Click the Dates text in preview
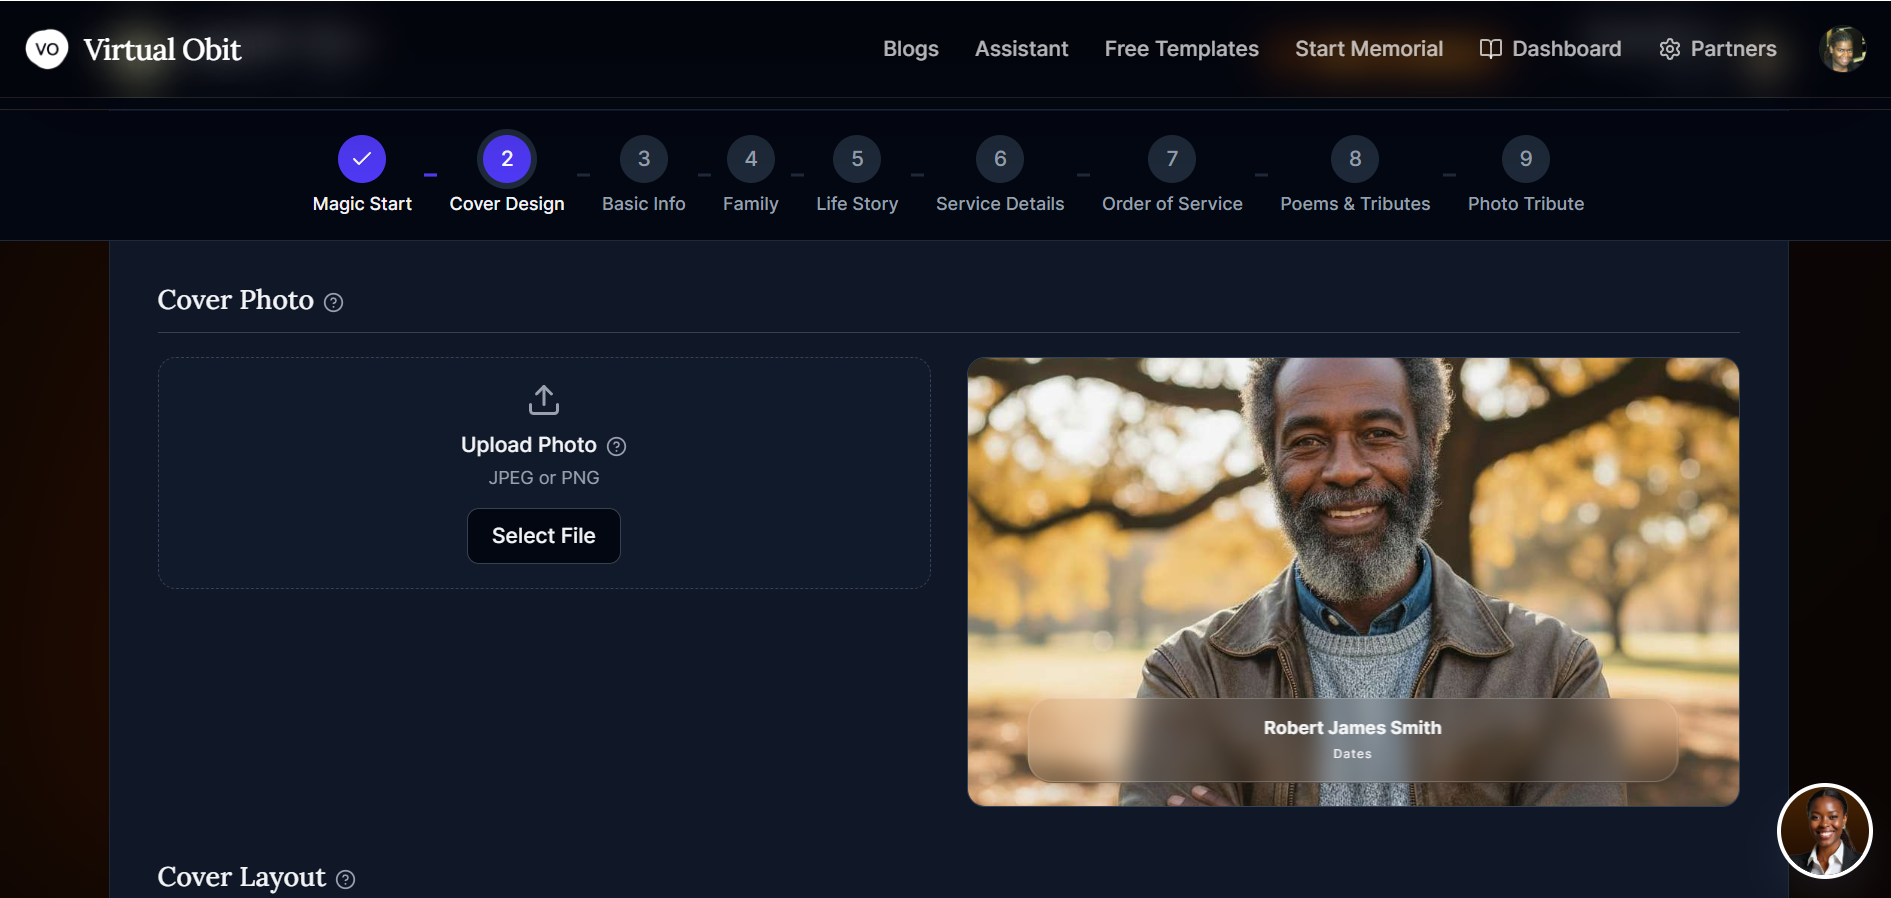Screen dimensions: 1891x898 [1352, 754]
